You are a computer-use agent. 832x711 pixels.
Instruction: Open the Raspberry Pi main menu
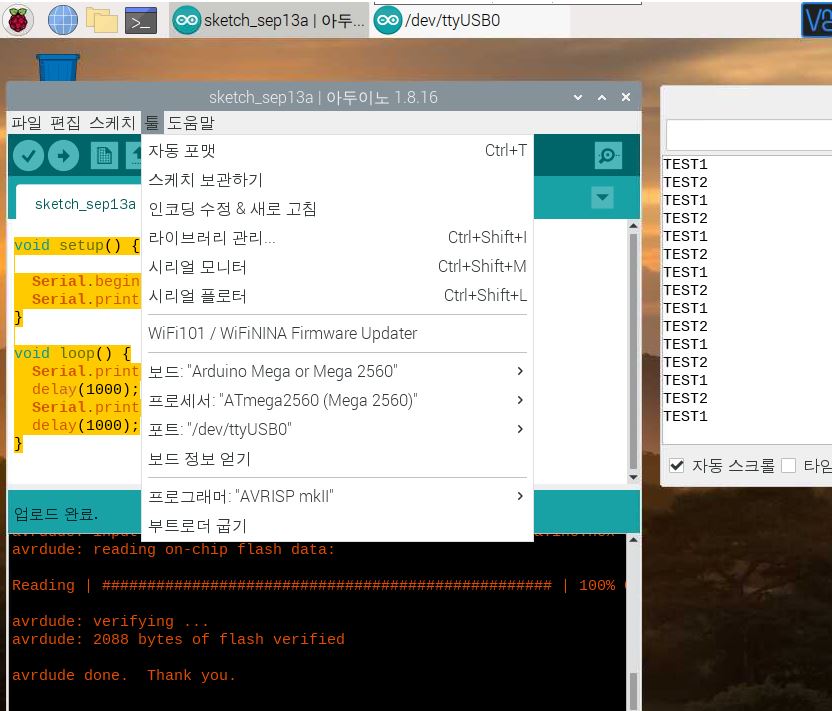[x=18, y=20]
